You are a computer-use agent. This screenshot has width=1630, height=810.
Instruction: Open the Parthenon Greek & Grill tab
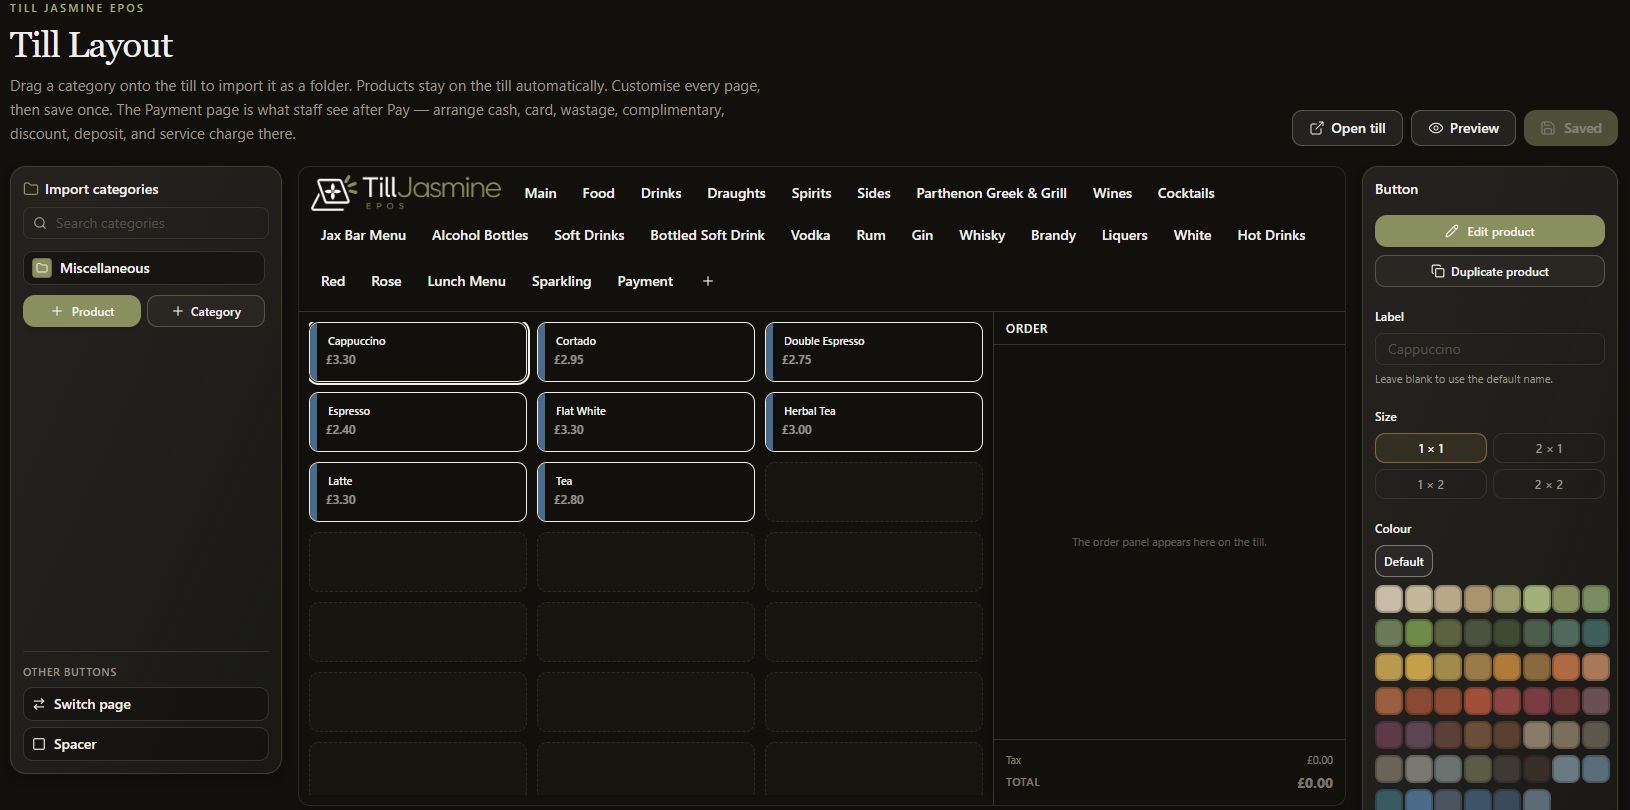(x=991, y=193)
